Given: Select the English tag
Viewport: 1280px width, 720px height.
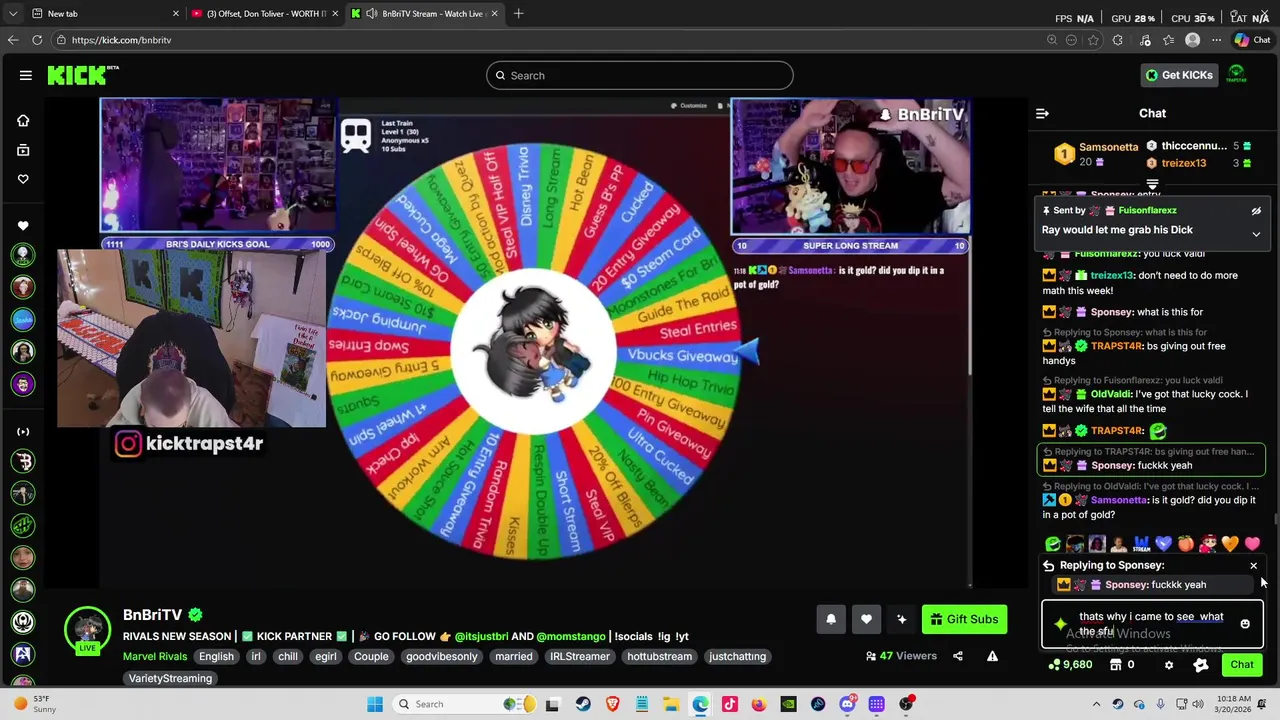Looking at the screenshot, I should (x=216, y=657).
